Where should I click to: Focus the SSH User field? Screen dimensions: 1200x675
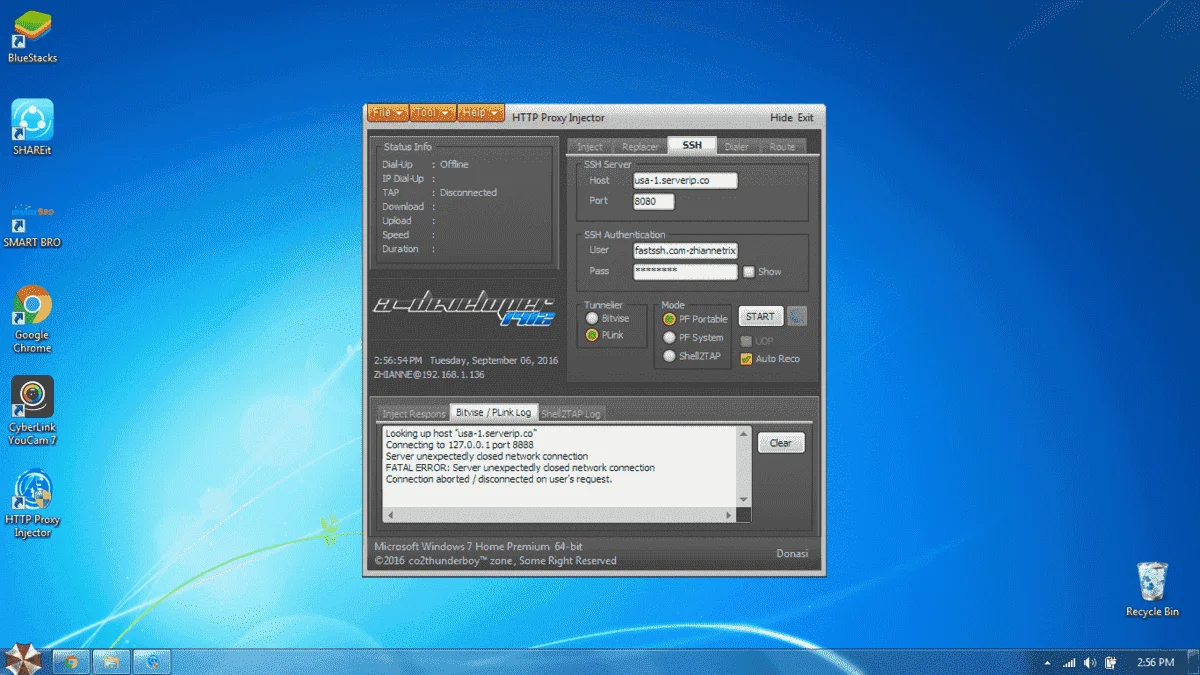(x=685, y=251)
